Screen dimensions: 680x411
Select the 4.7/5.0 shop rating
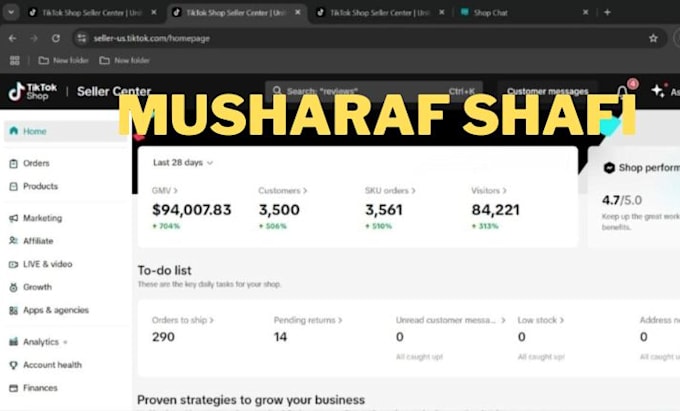[622, 200]
